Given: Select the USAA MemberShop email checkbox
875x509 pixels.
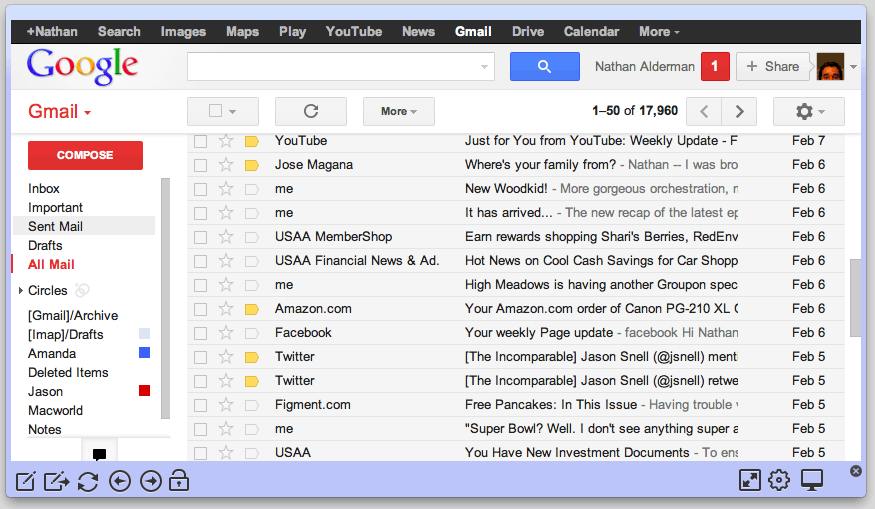Looking at the screenshot, I should click(200, 237).
